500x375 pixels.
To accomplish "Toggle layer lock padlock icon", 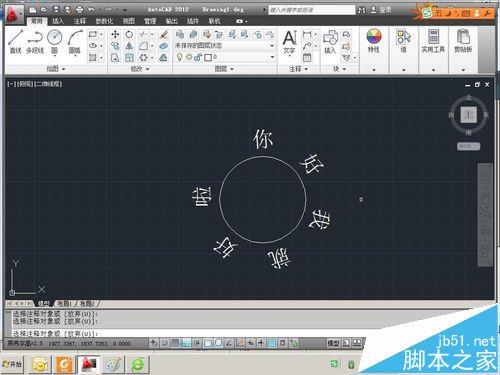I will (198, 57).
